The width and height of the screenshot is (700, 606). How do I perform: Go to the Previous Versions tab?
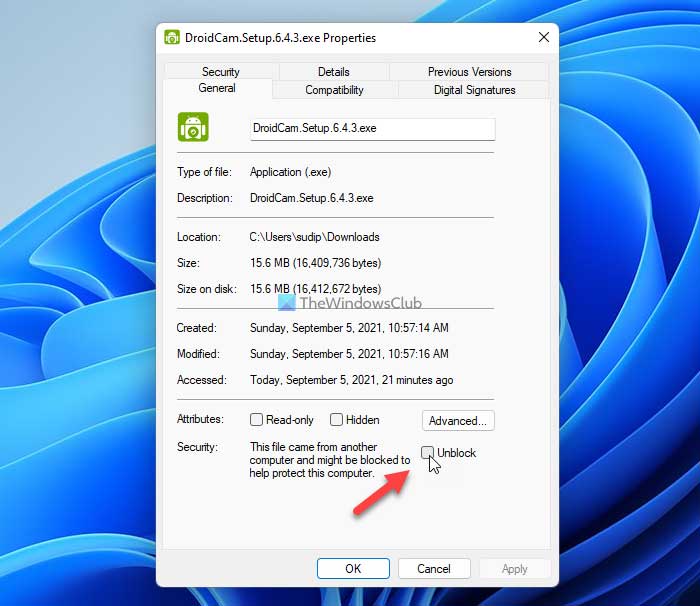(x=469, y=71)
